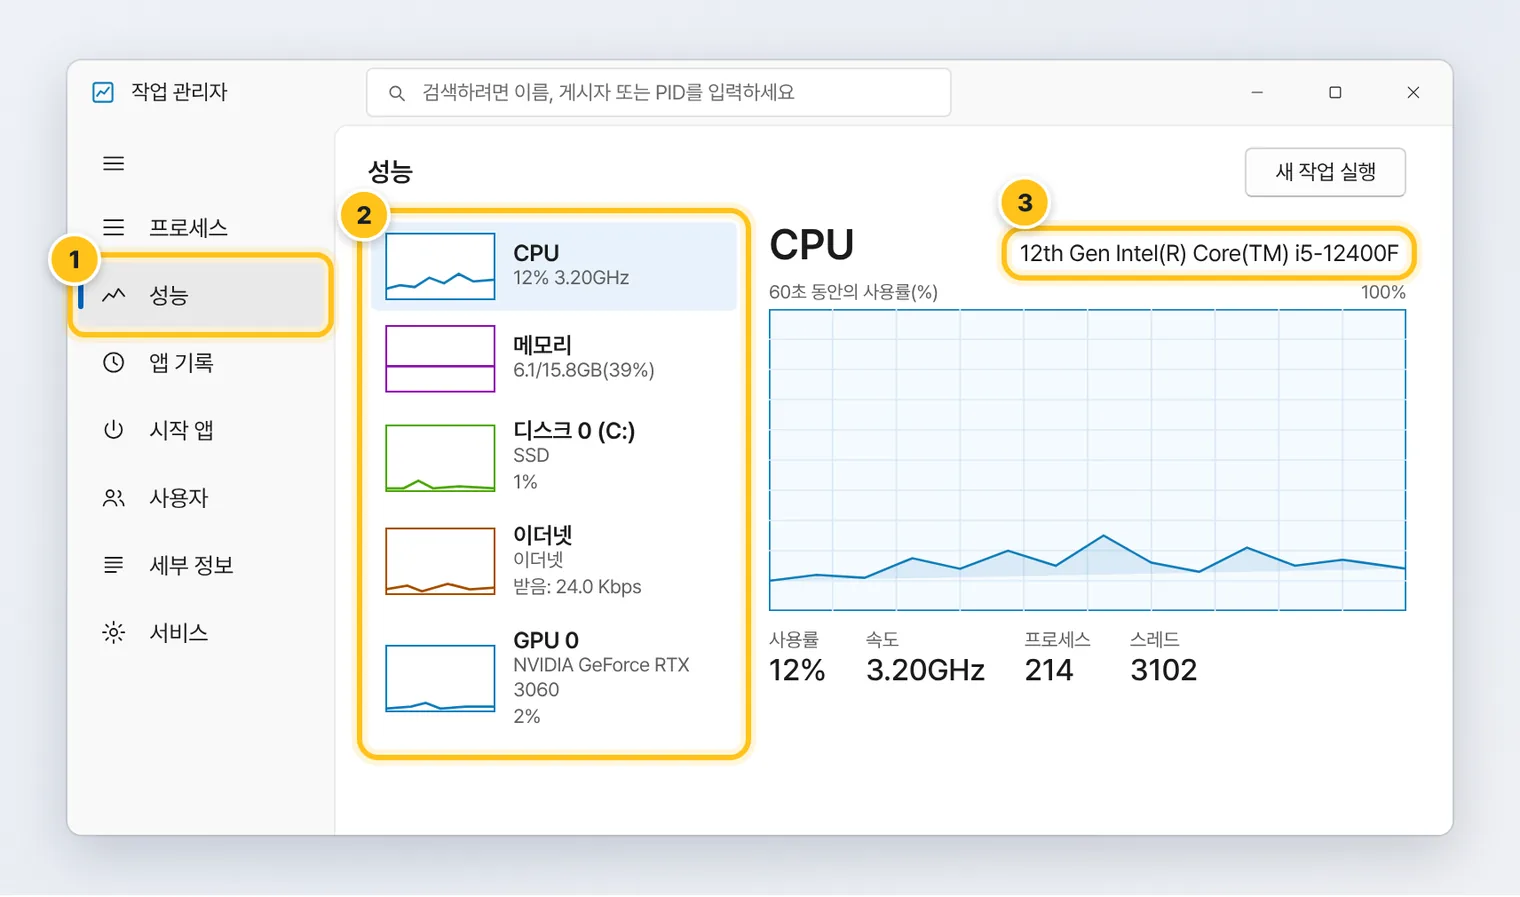Click the 시작 앱 power icon
1520x897 pixels.
click(114, 430)
